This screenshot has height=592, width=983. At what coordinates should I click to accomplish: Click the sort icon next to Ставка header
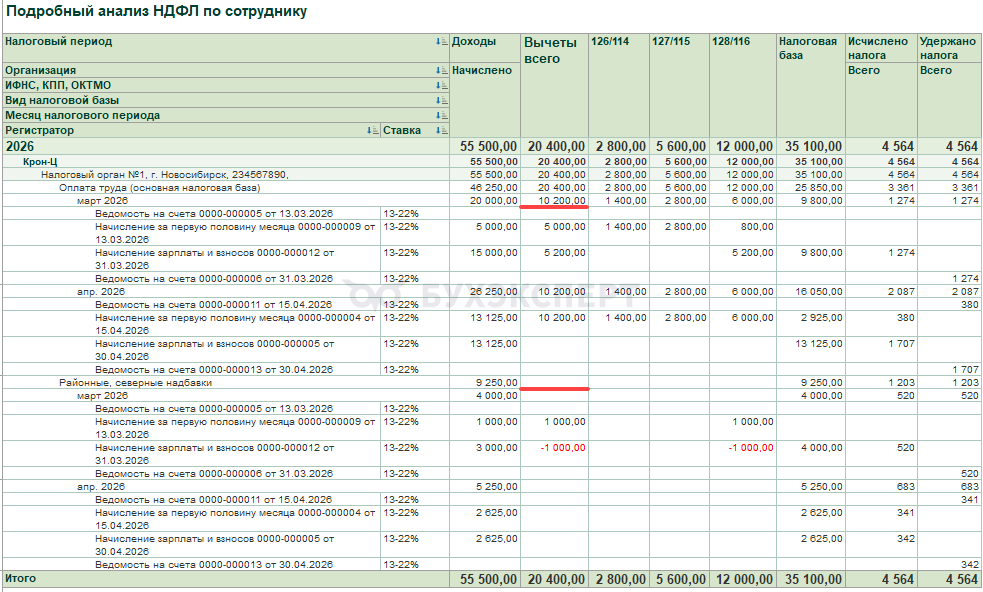[442, 130]
